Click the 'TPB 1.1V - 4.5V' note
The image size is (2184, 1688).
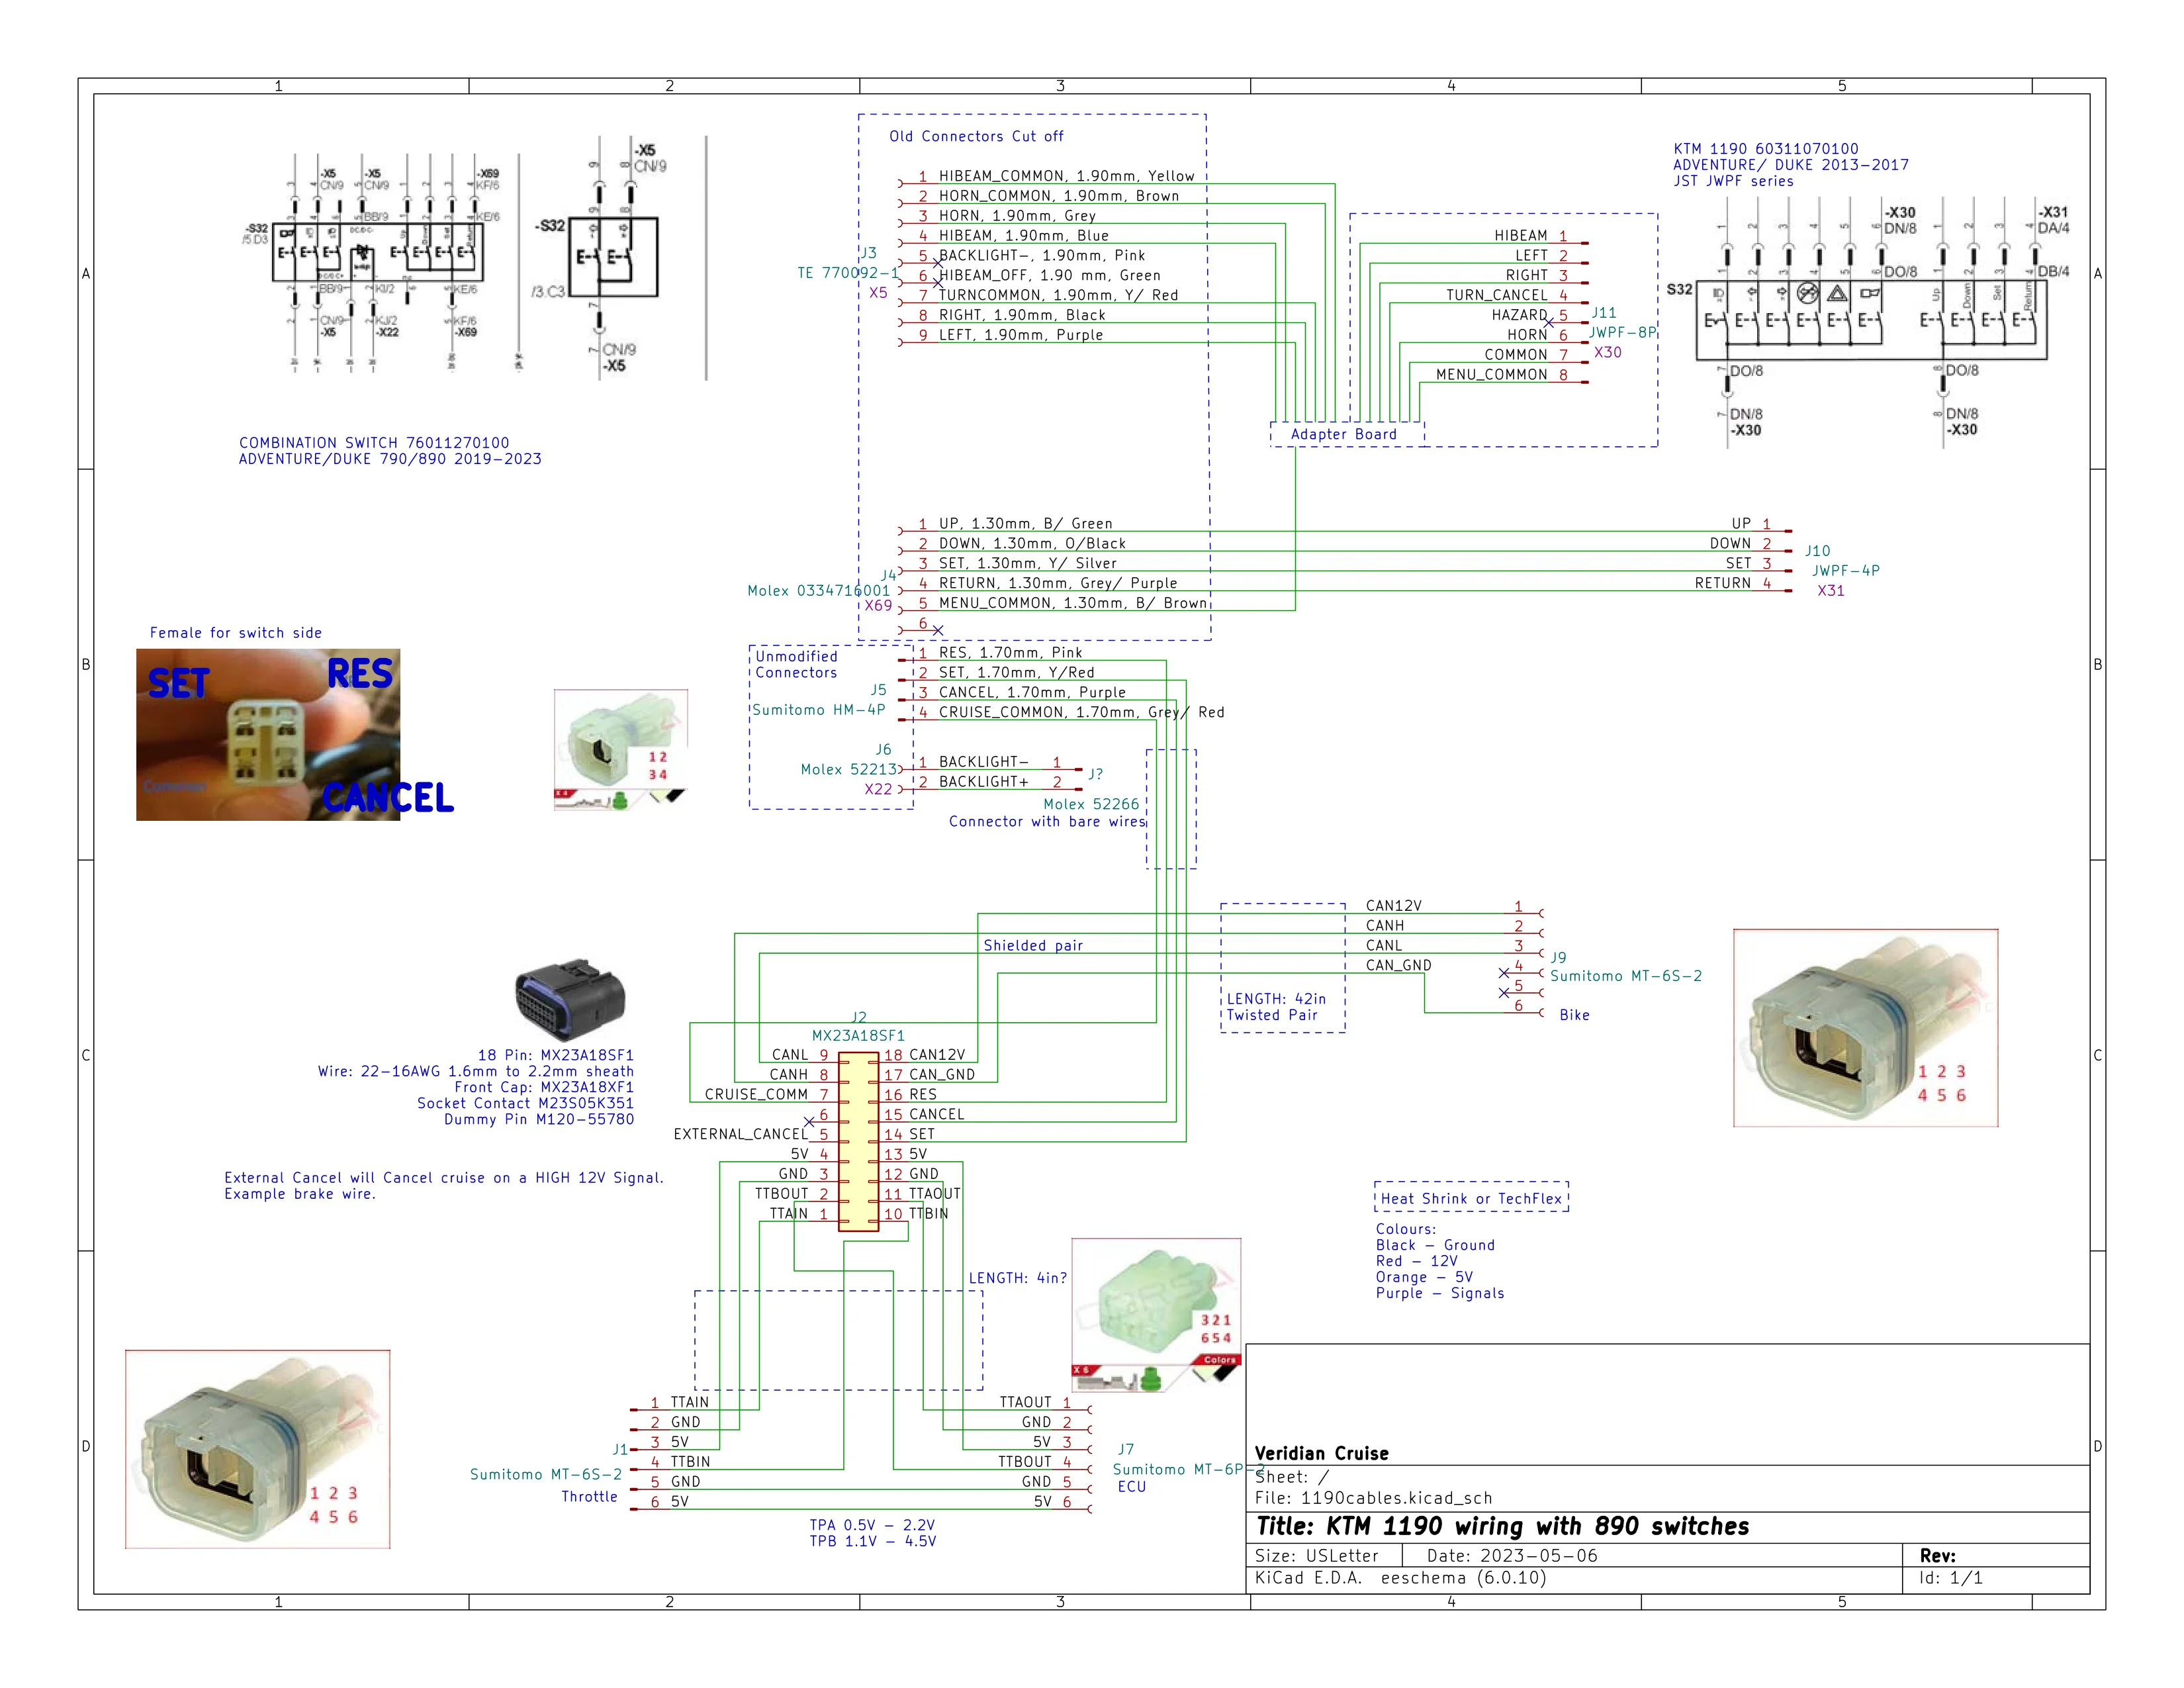(873, 1541)
